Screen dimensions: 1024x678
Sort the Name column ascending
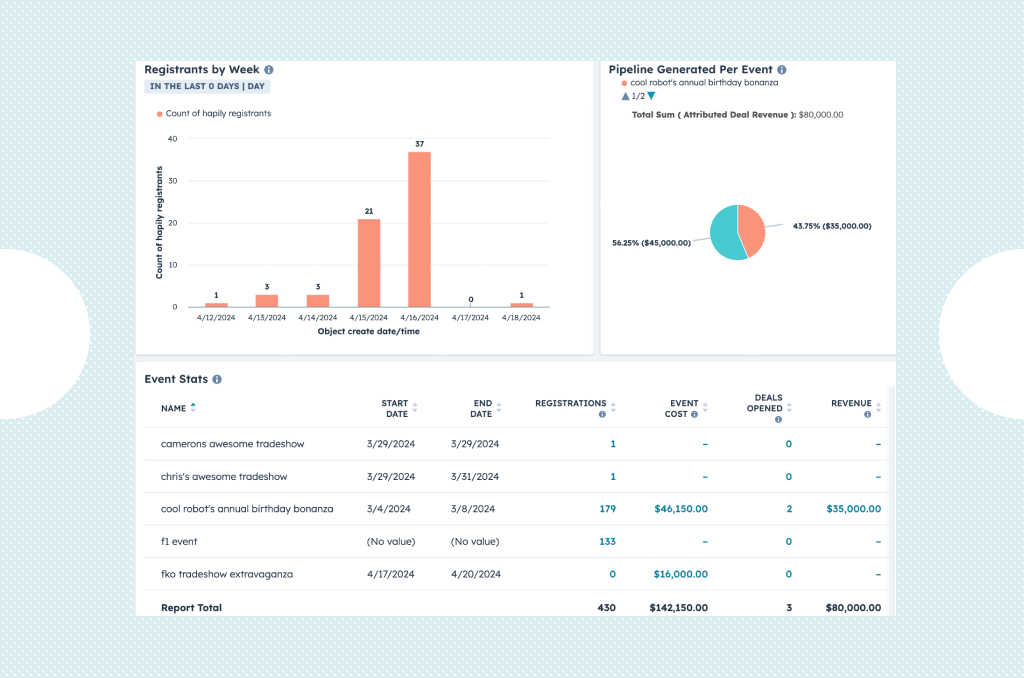[193, 404]
